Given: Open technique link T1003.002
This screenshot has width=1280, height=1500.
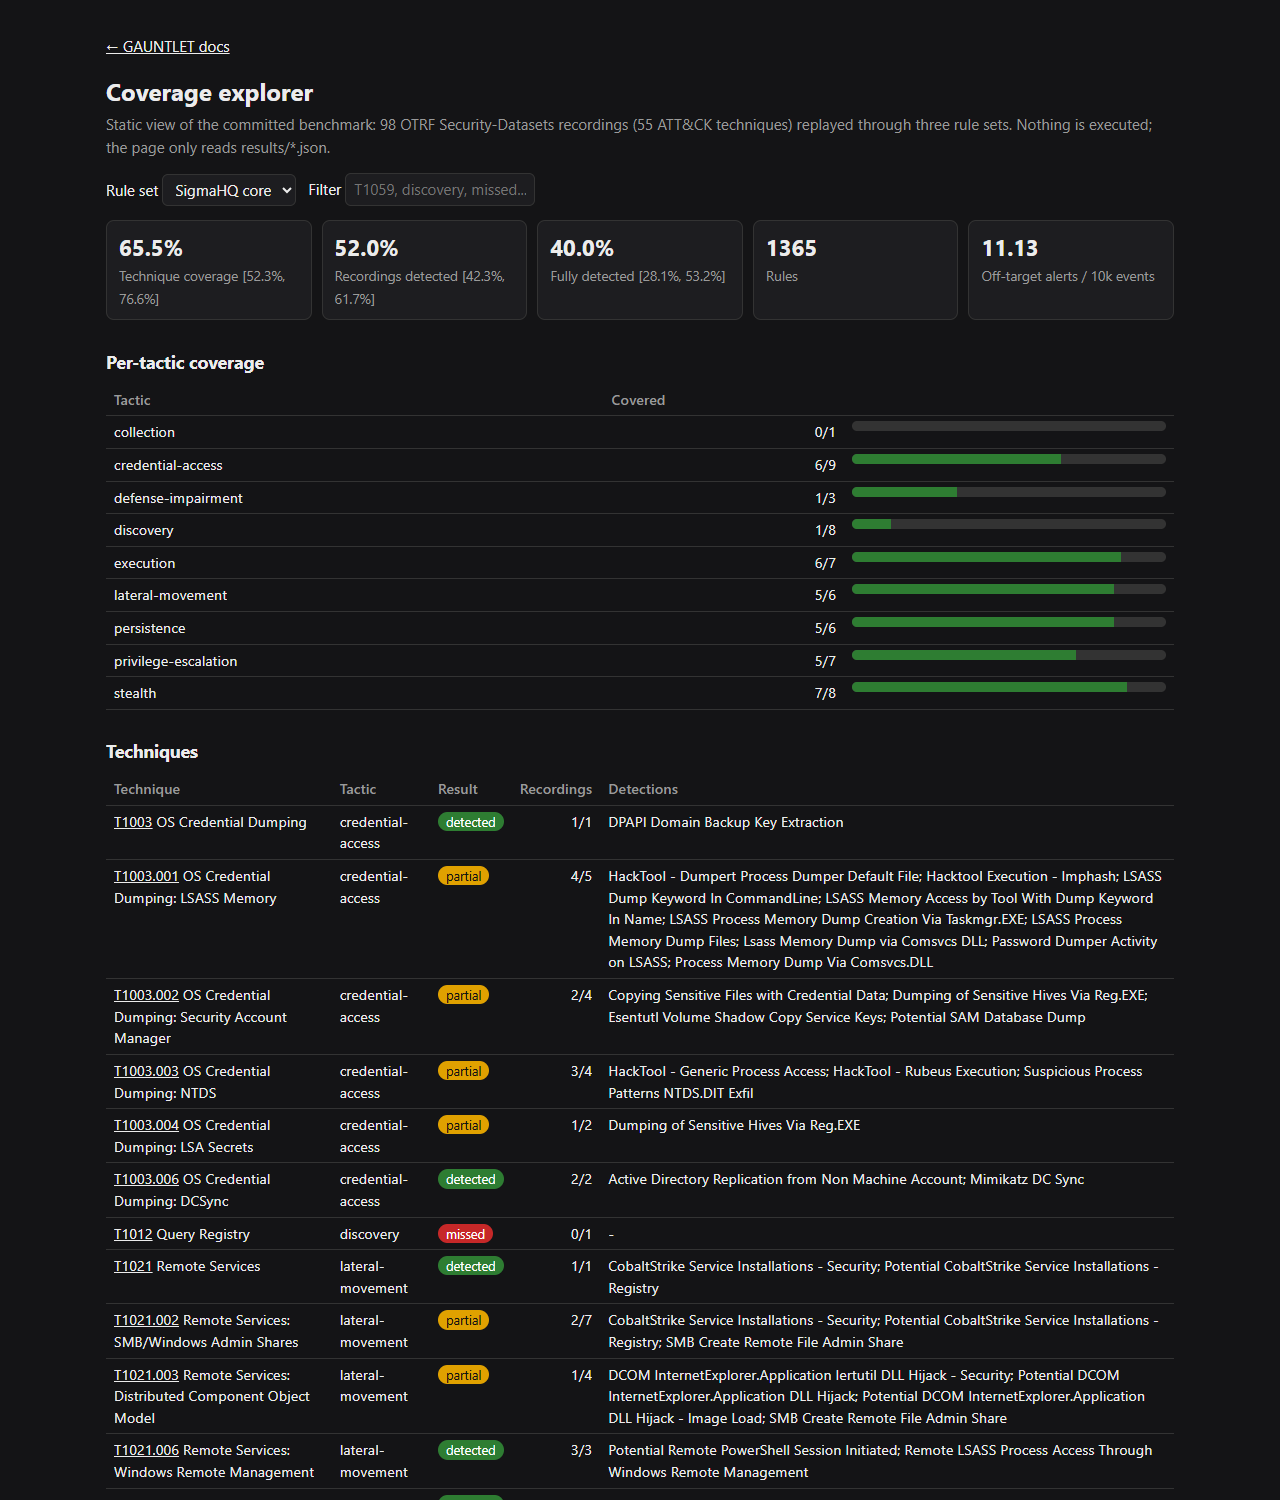Looking at the screenshot, I should point(146,995).
